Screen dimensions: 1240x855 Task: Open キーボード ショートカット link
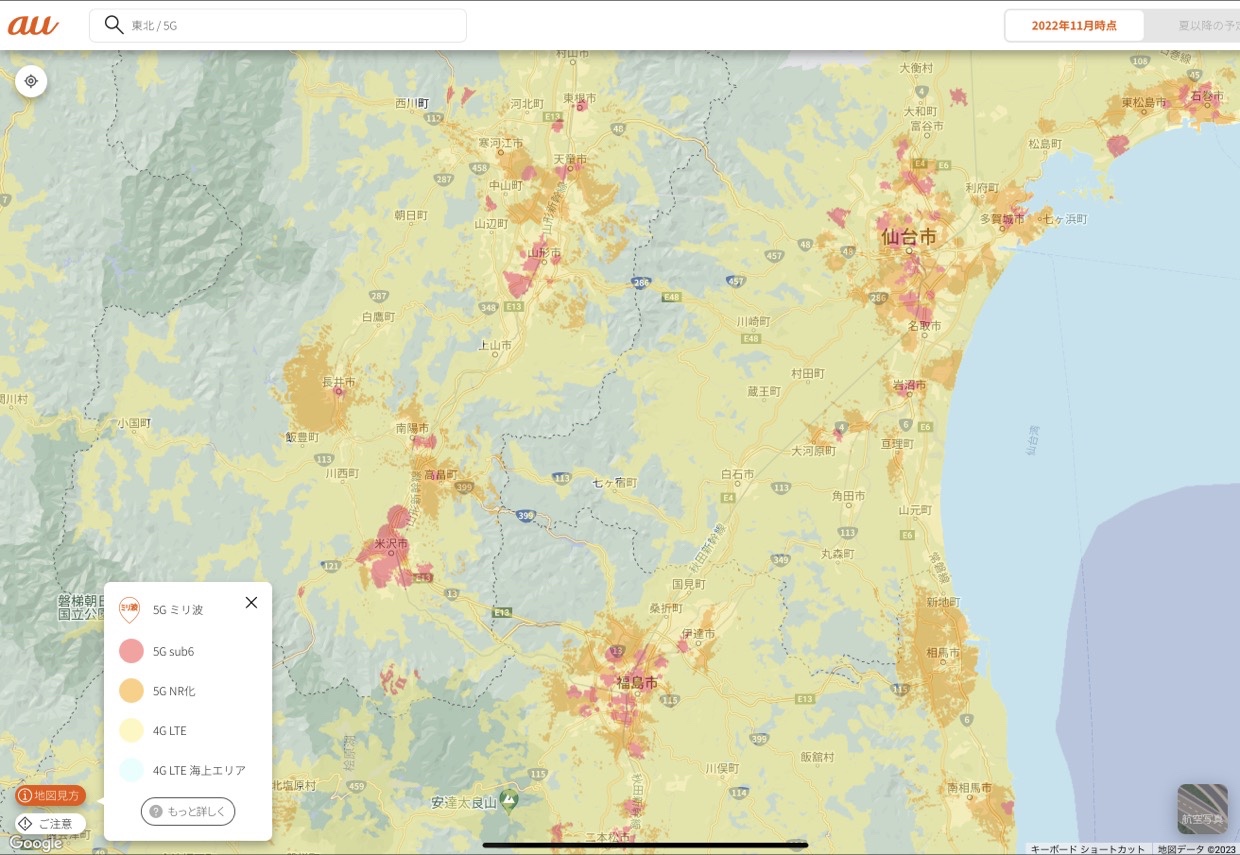pyautogui.click(x=1087, y=849)
